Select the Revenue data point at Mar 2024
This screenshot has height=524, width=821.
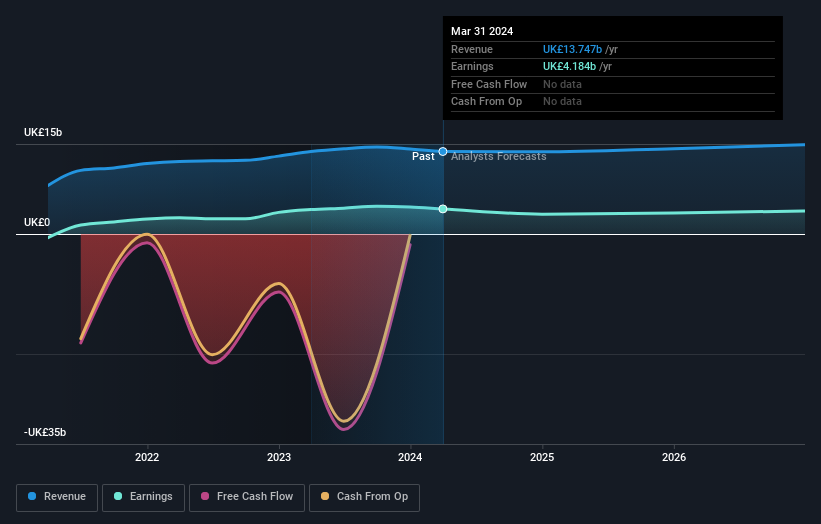click(x=443, y=152)
